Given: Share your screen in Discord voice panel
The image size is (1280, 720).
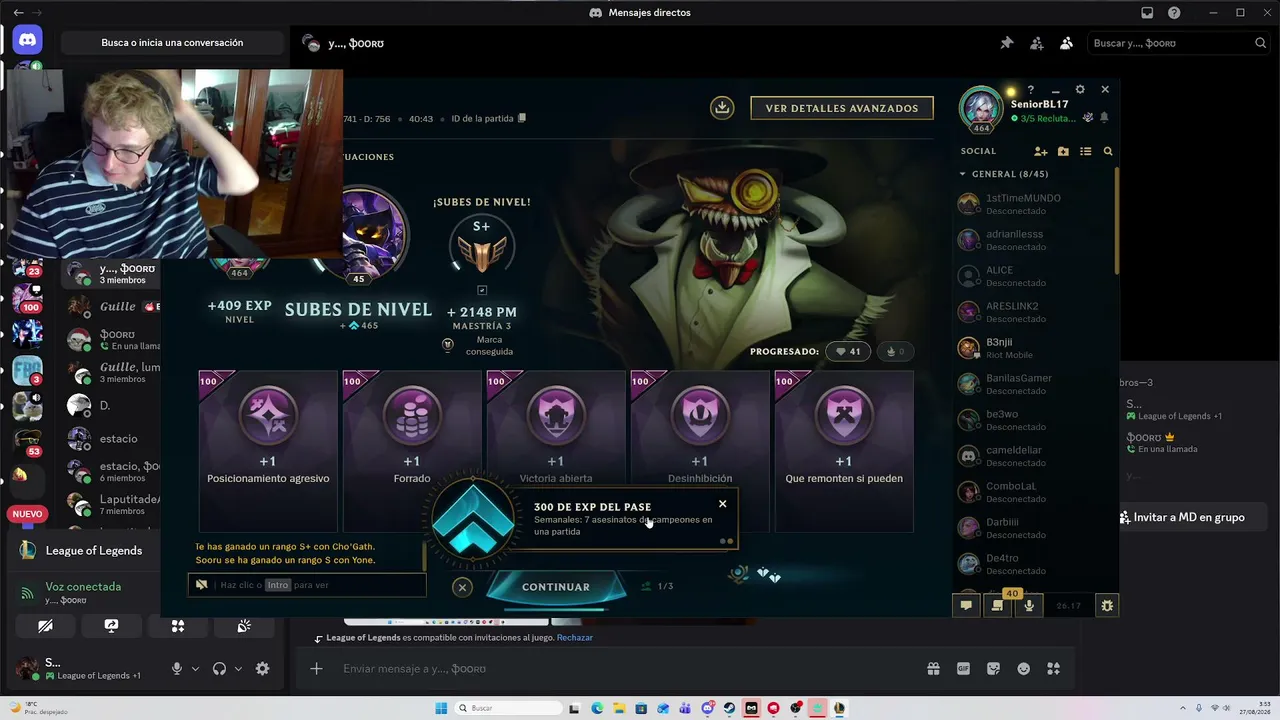Looking at the screenshot, I should click(111, 626).
